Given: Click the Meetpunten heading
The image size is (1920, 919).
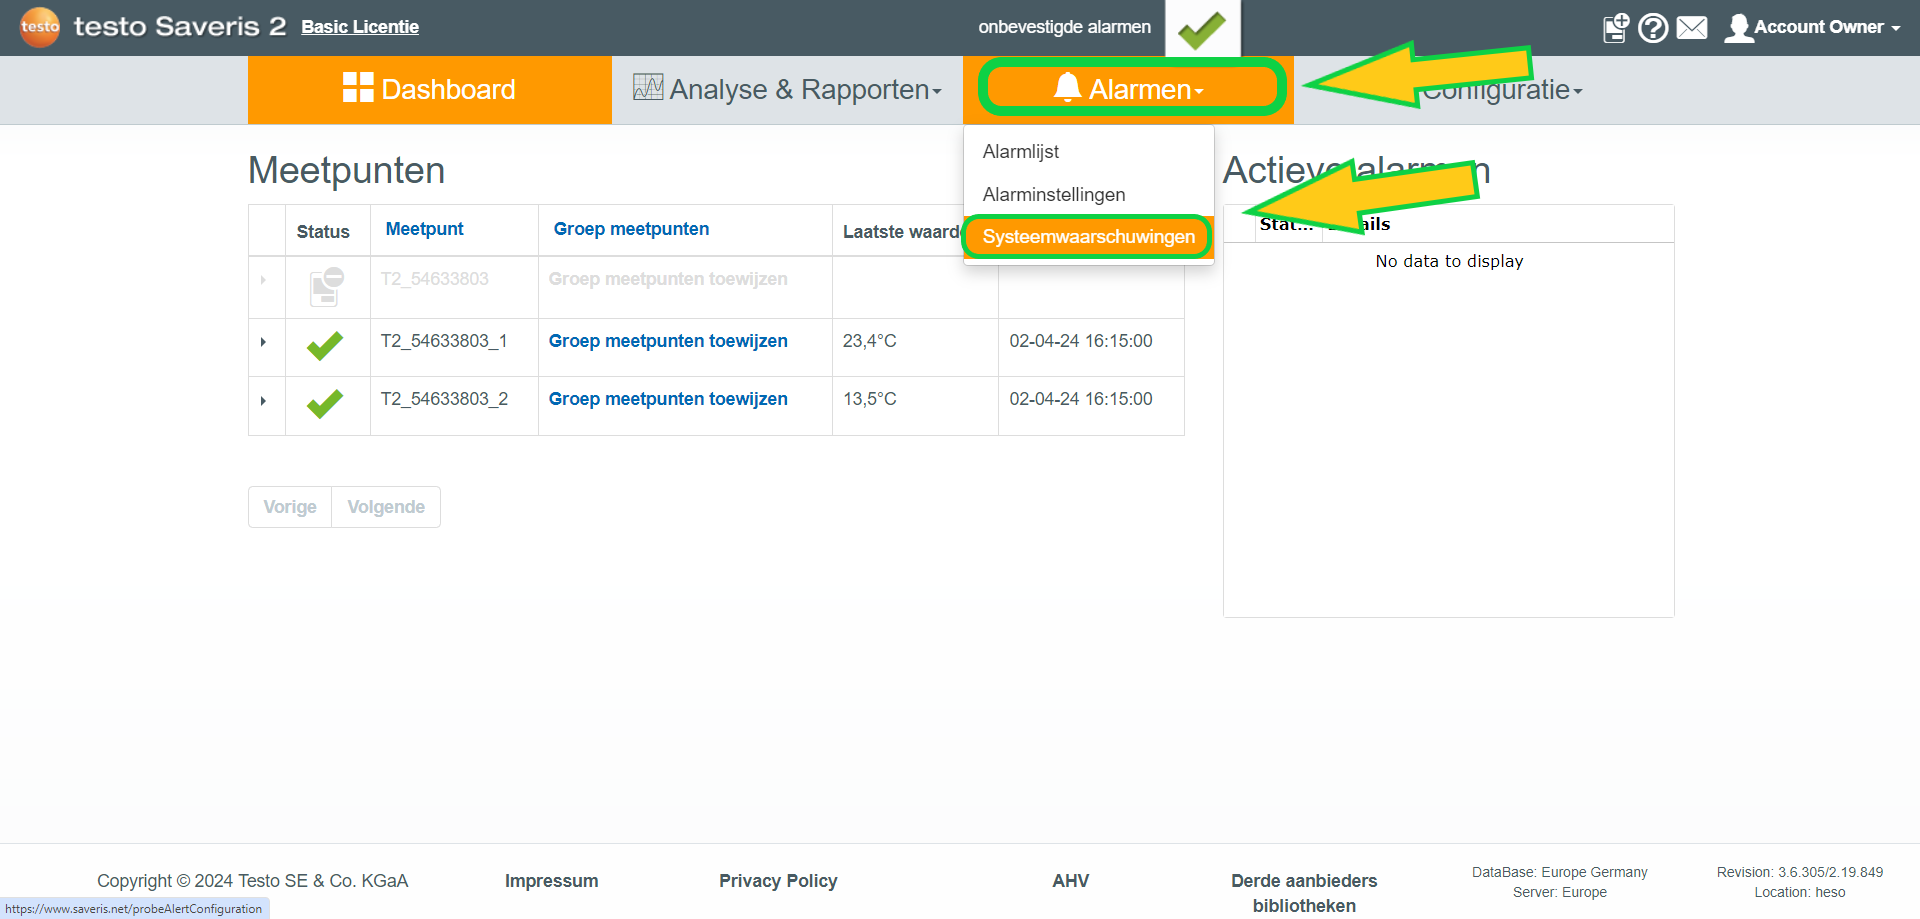Looking at the screenshot, I should [x=346, y=170].
